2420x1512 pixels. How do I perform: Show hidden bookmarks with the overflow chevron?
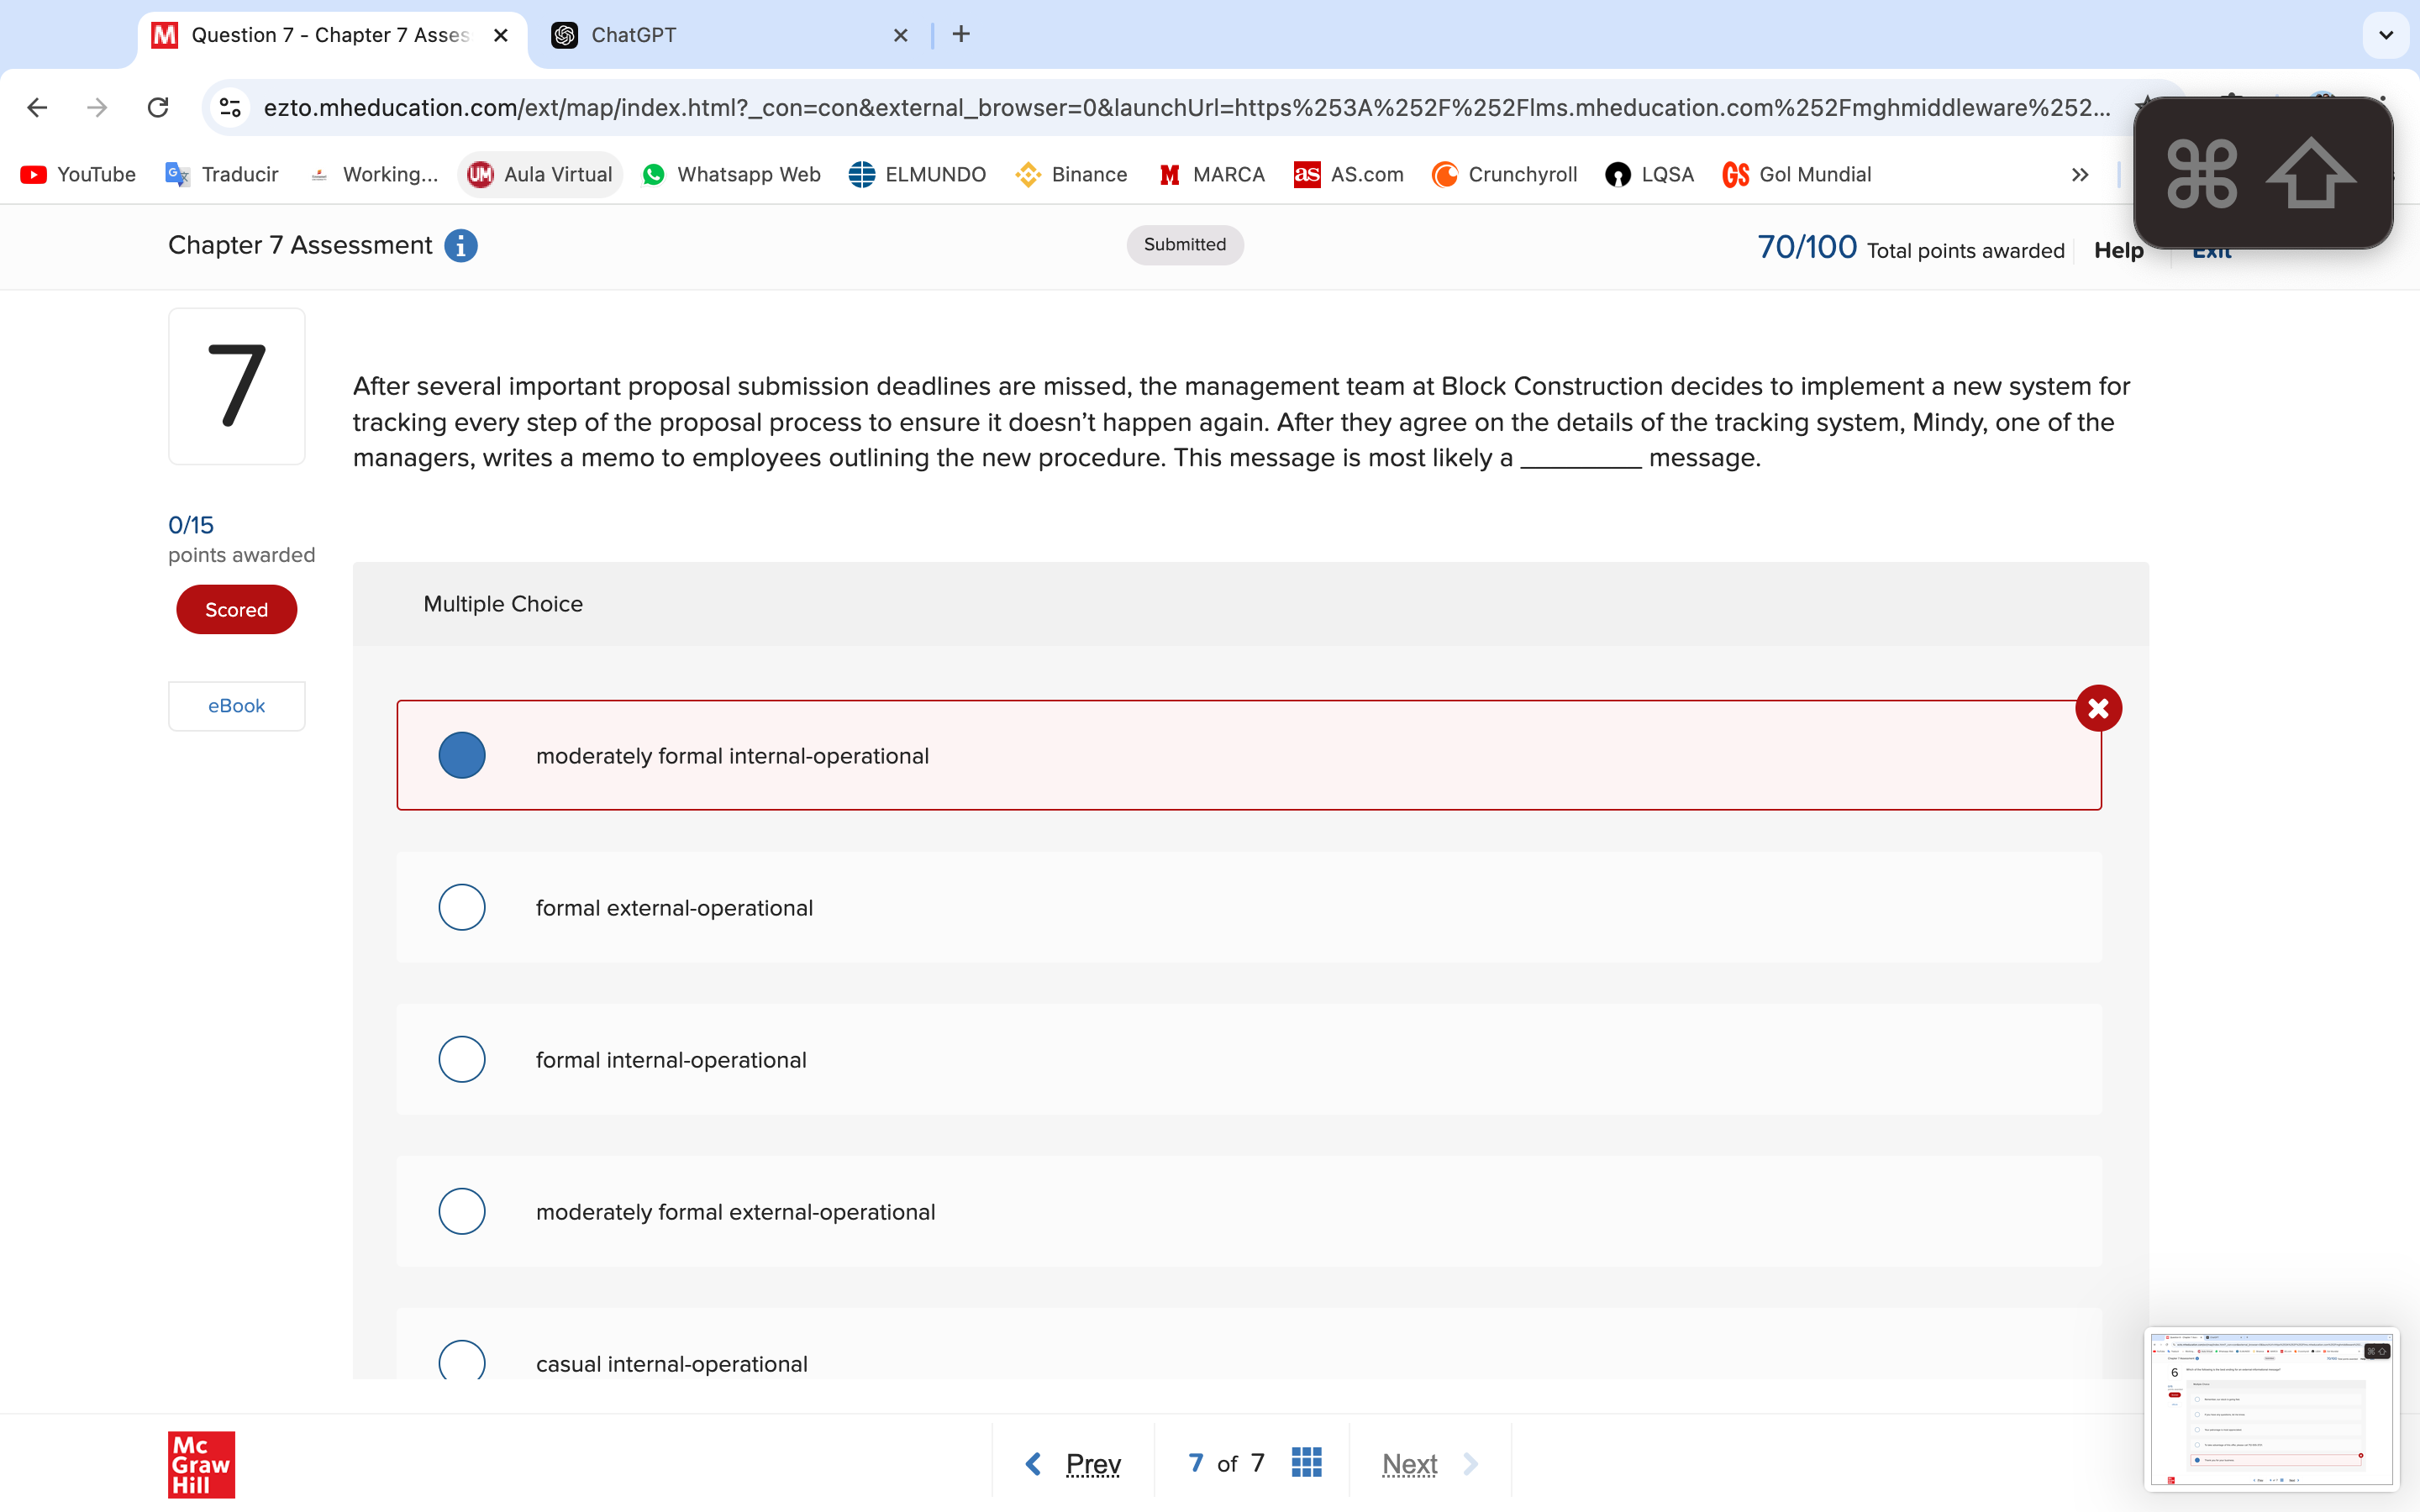point(2079,174)
